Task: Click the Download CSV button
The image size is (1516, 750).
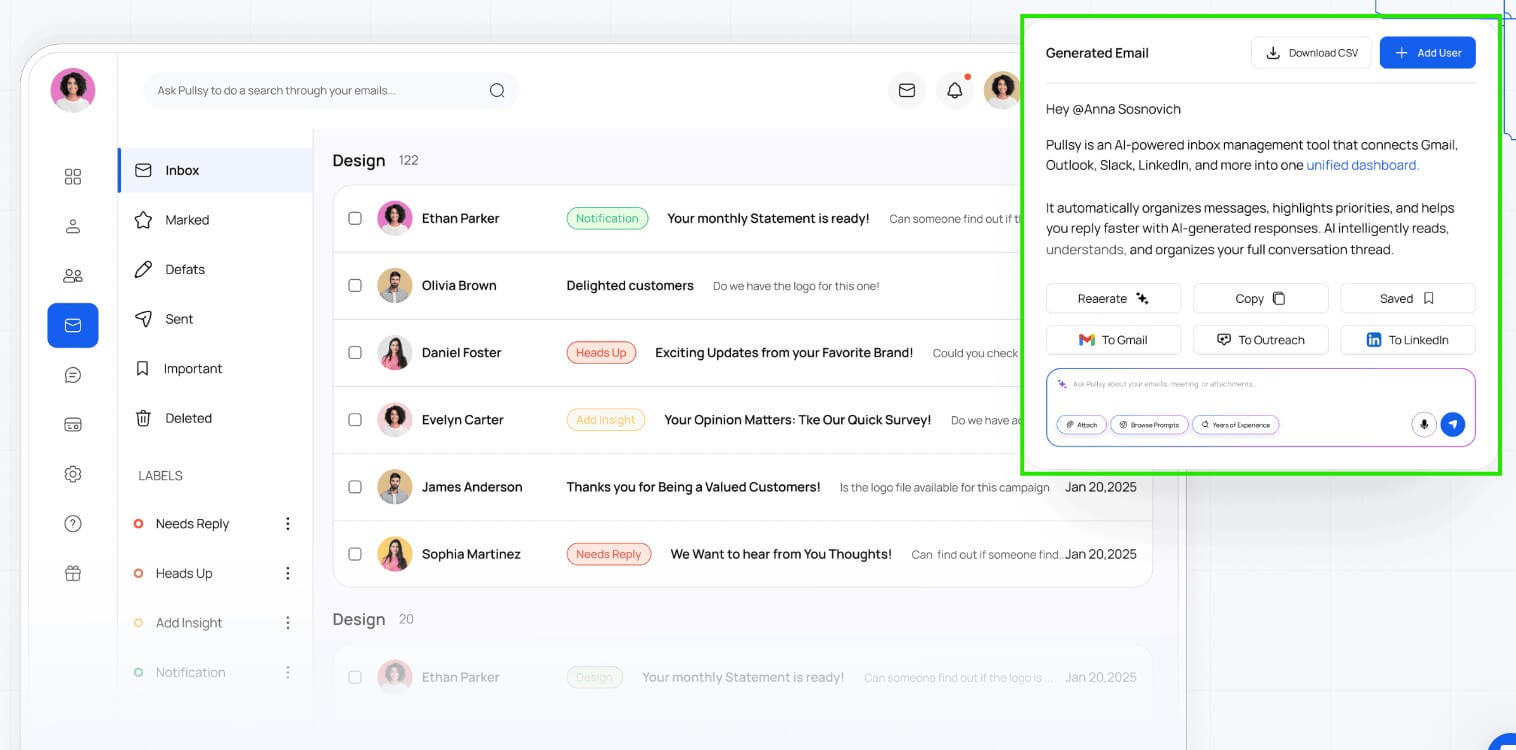Action: (1311, 53)
